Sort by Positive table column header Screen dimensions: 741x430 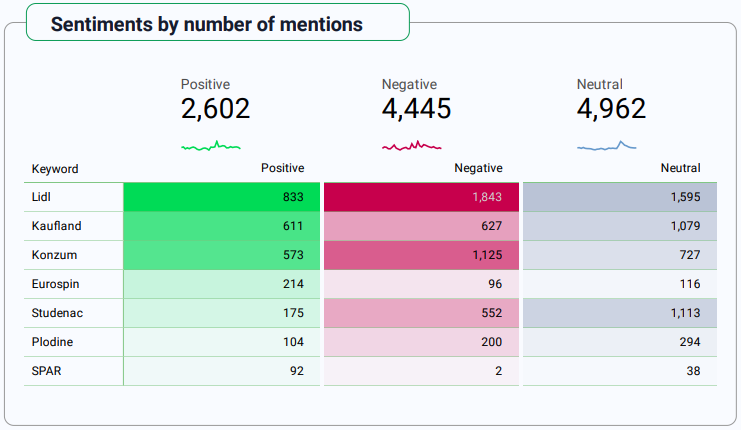click(x=282, y=168)
